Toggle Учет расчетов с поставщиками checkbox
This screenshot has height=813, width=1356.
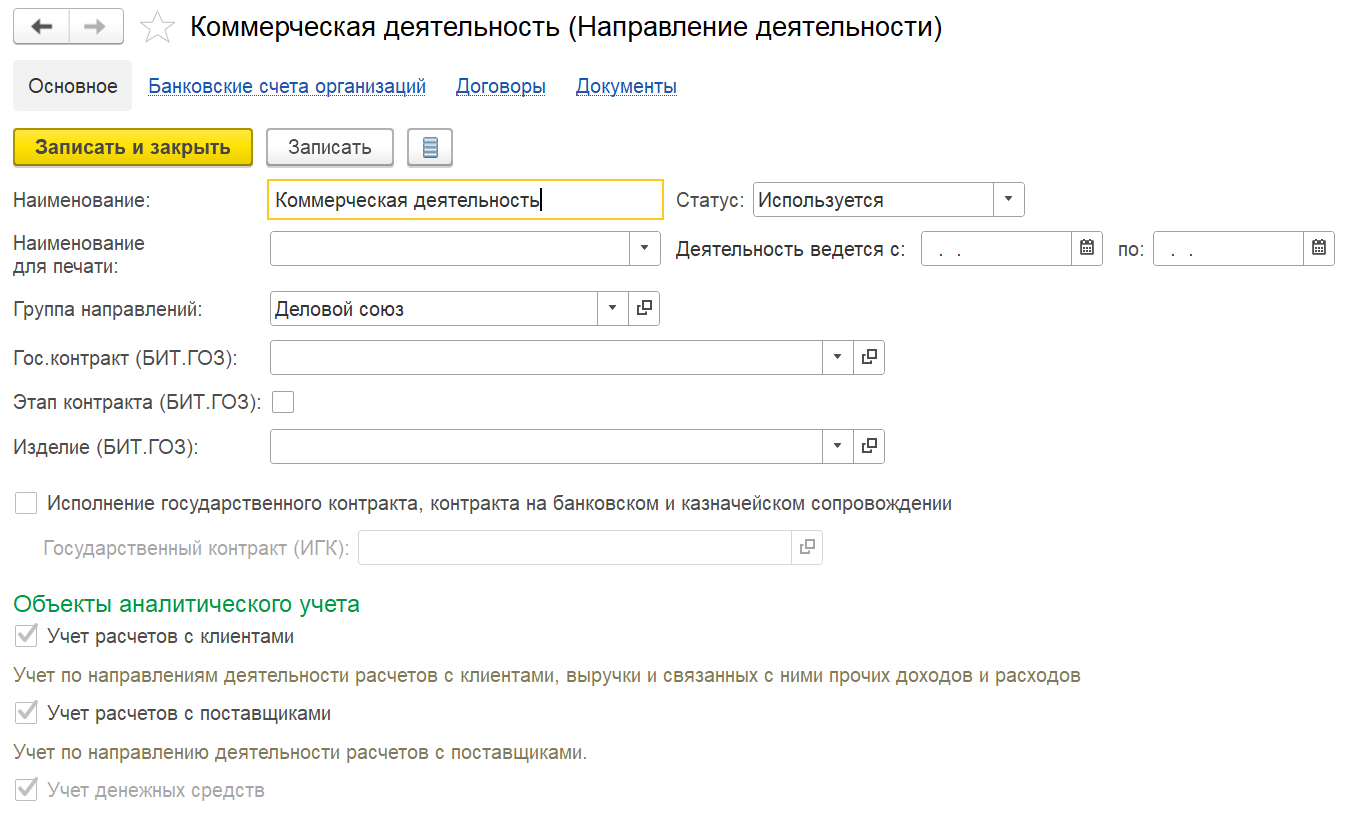coord(26,713)
